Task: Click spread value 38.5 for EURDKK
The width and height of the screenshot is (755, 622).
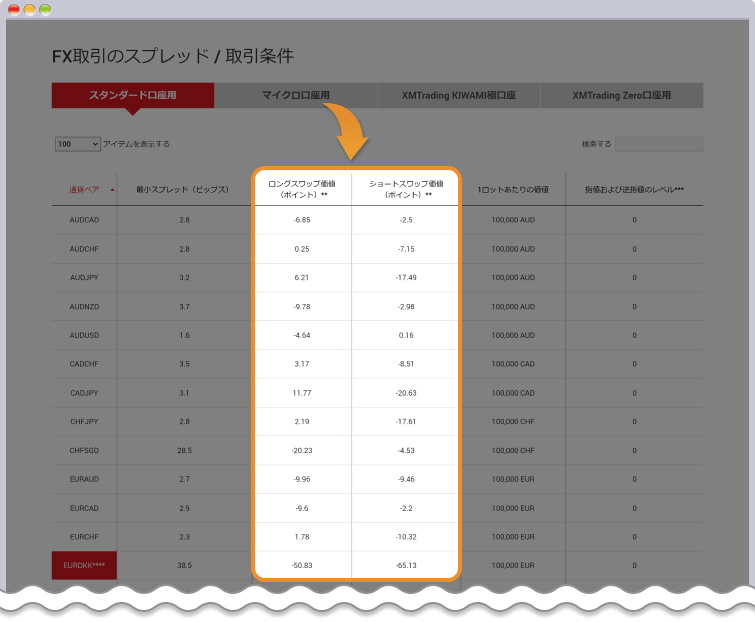Action: (184, 566)
